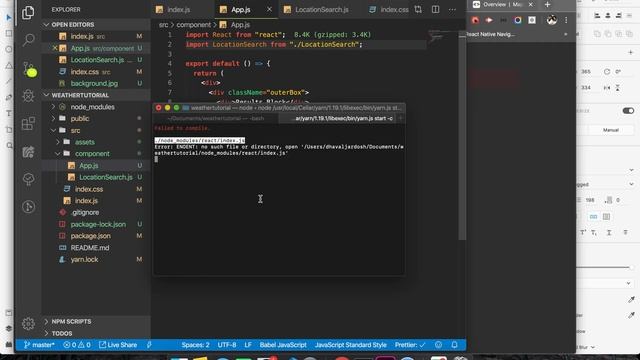Expand the NPM Scripts section
Screen dimensions: 640x360
click(96, 322)
